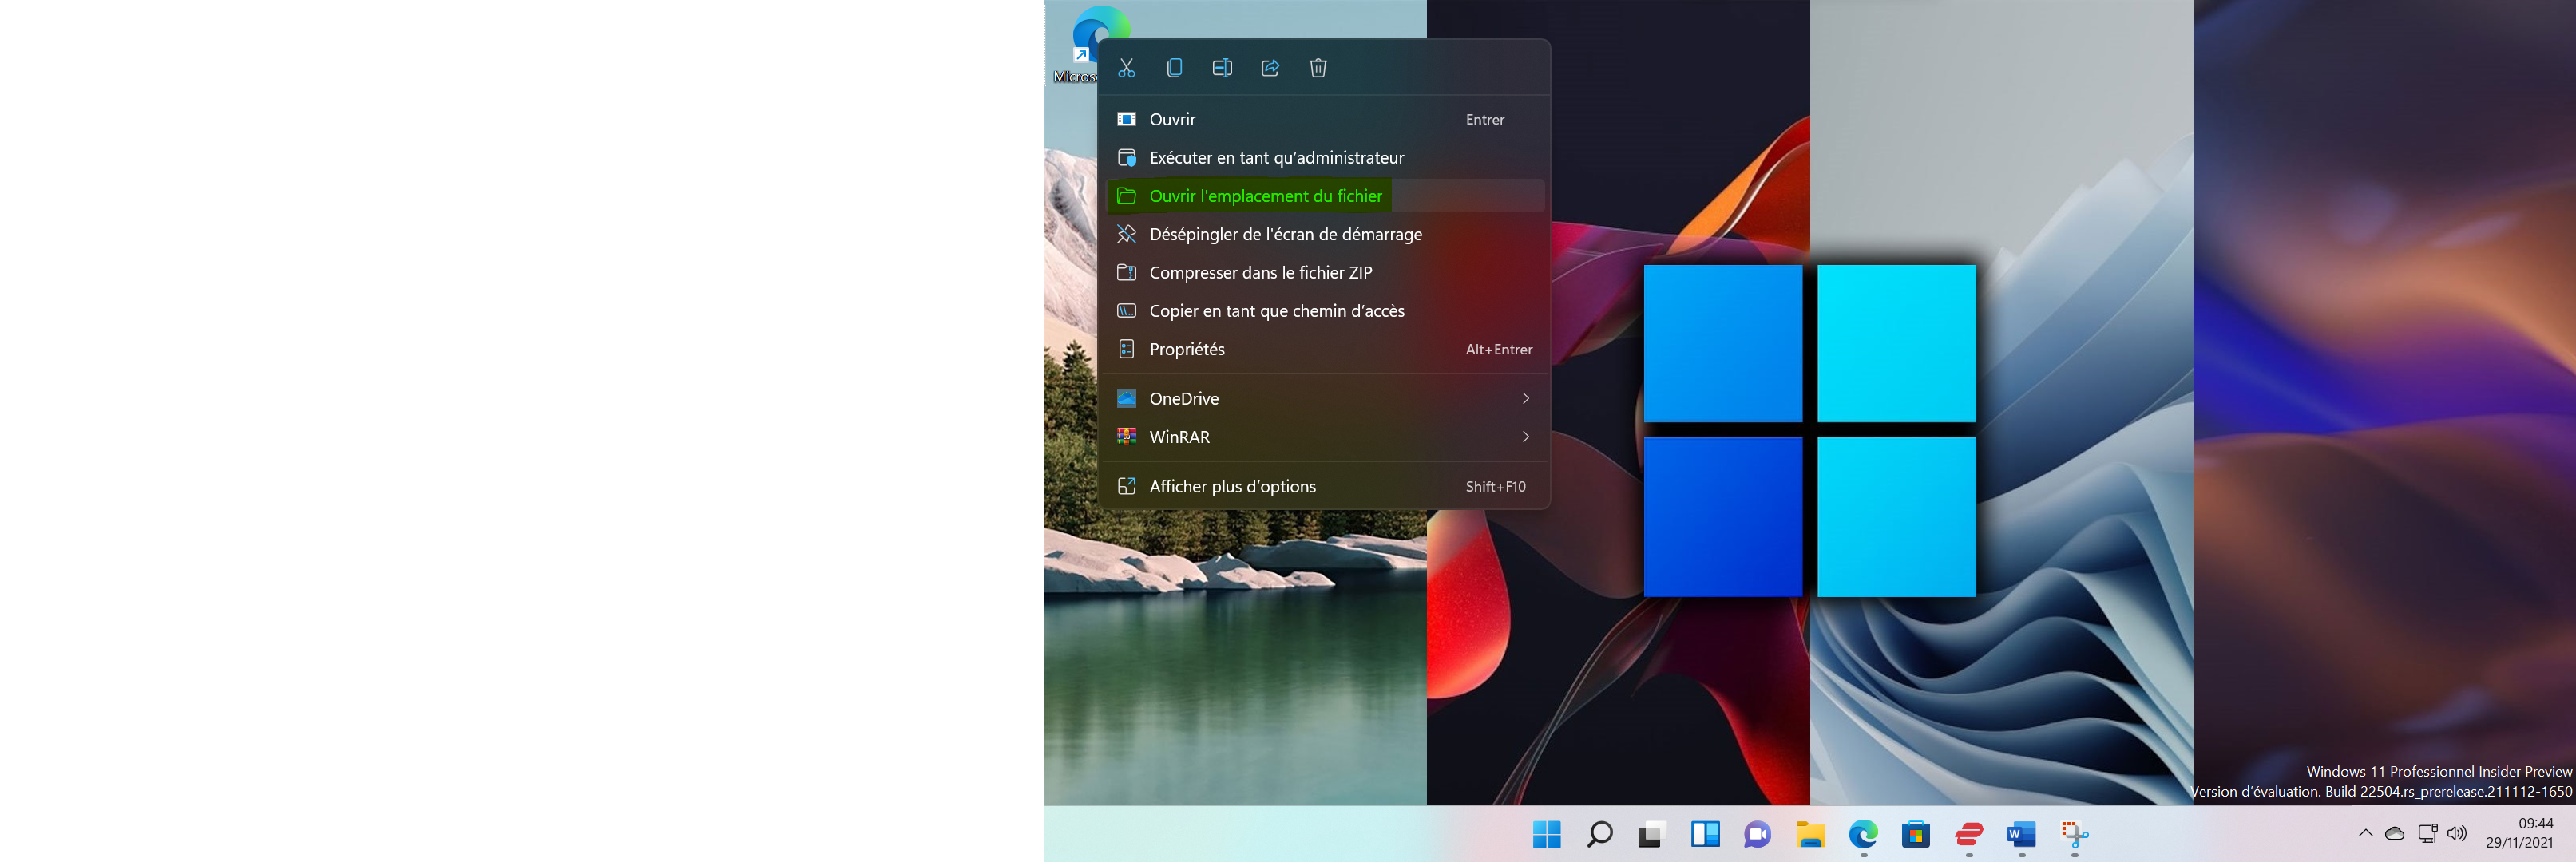The width and height of the screenshot is (2576, 862).
Task: Click the Delete trash icon
Action: pyautogui.click(x=1318, y=68)
